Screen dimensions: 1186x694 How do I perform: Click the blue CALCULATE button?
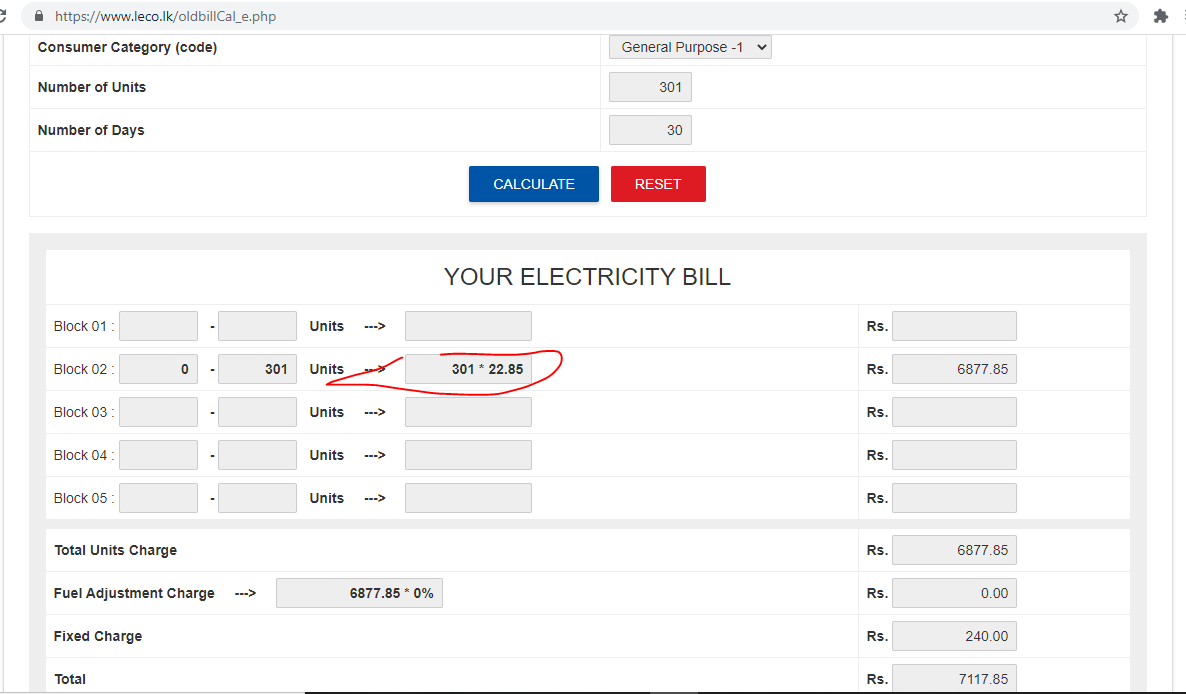click(533, 184)
